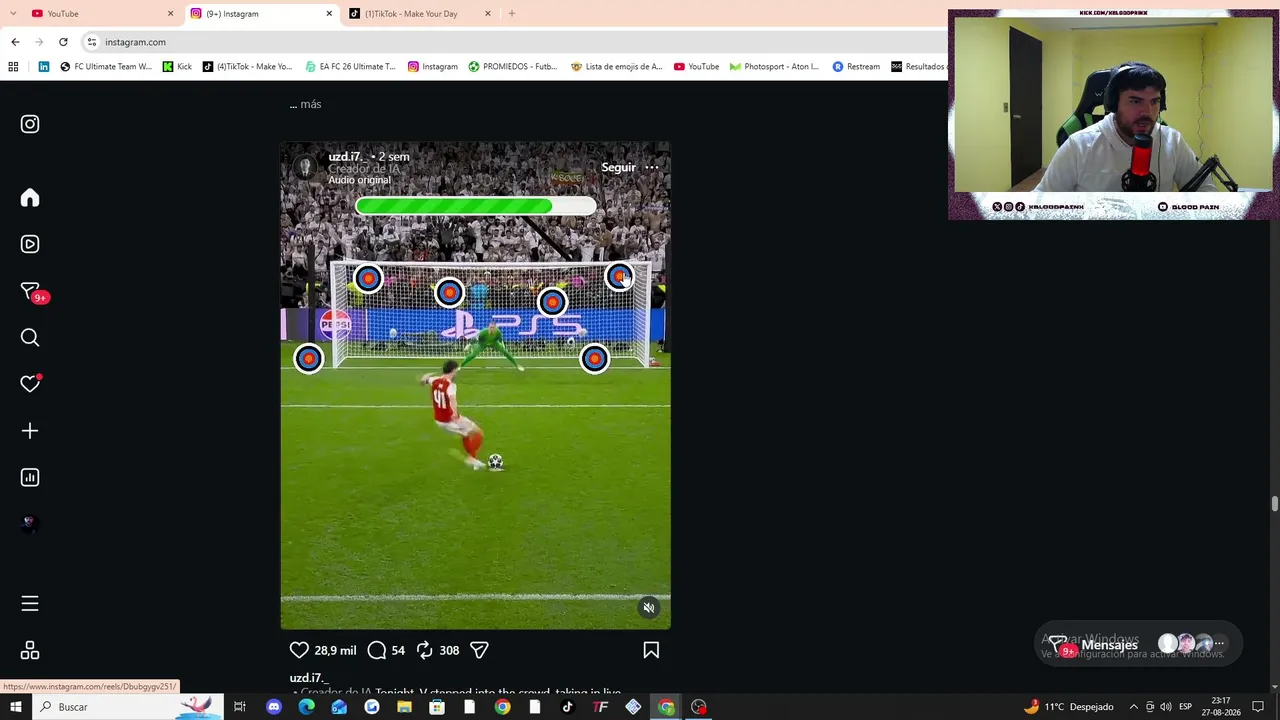Screen dimensions: 1280x720
Task: Open File Explorer from the taskbar
Action: tap(404, 707)
